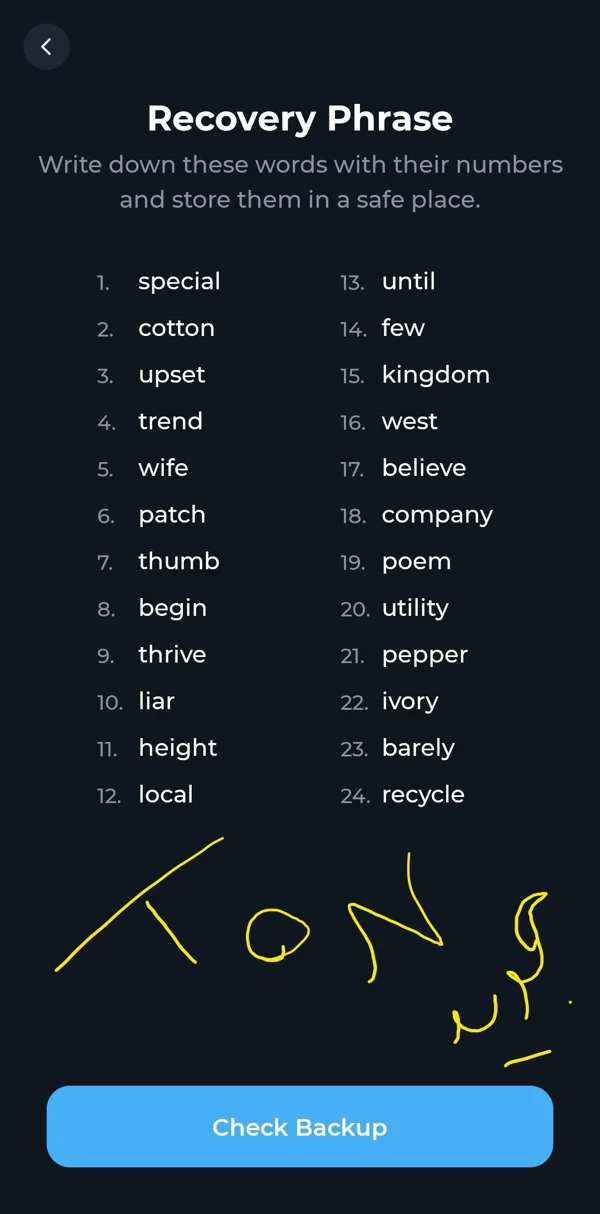600x1214 pixels.
Task: Click on the word 'trend'
Action: tap(170, 421)
